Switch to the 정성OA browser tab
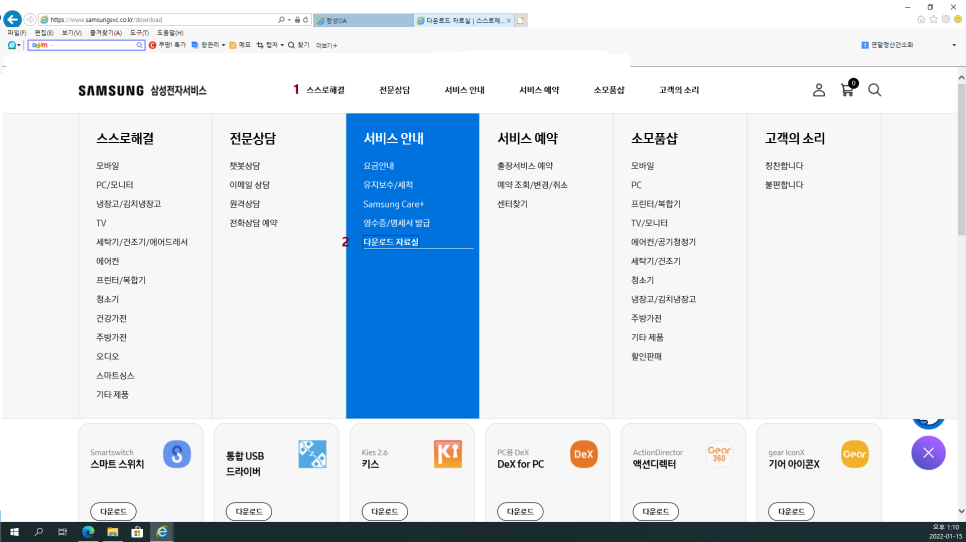The width and height of the screenshot is (966, 542). click(x=363, y=20)
